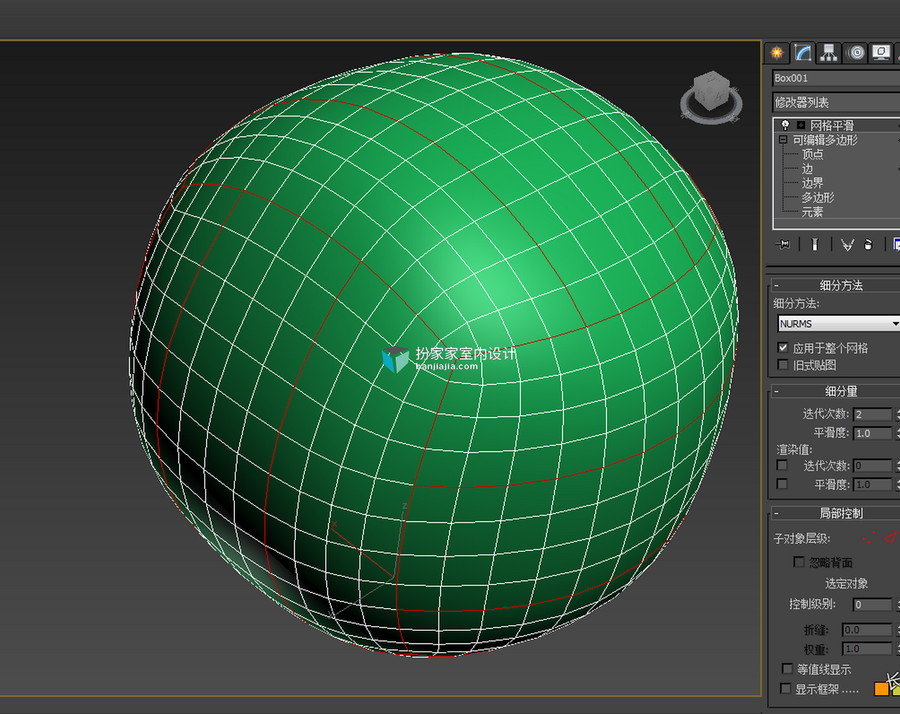Screen dimensions: 900x714
Task: Click the Pin Stack icon
Action: pyautogui.click(x=782, y=245)
